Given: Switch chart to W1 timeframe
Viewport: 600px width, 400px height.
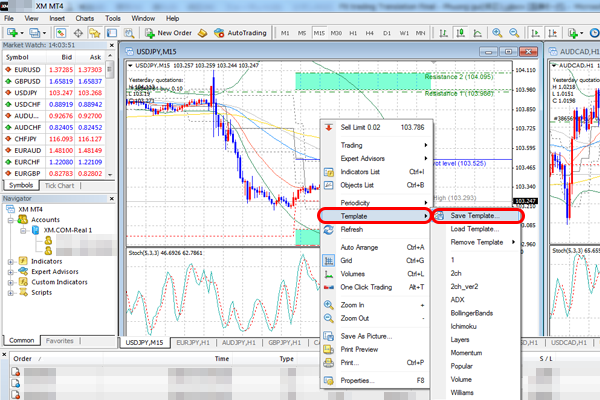Looking at the screenshot, I should coord(404,33).
